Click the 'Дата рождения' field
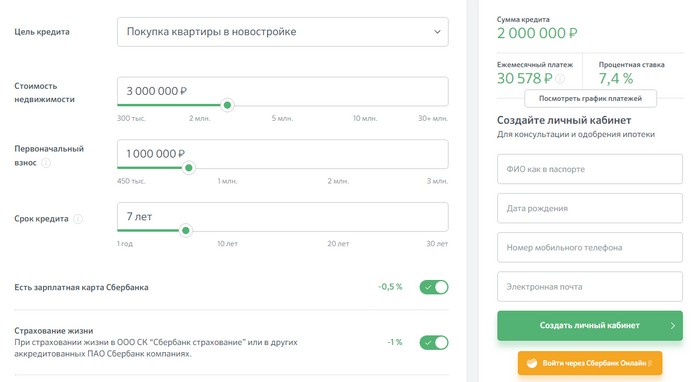 pos(590,208)
